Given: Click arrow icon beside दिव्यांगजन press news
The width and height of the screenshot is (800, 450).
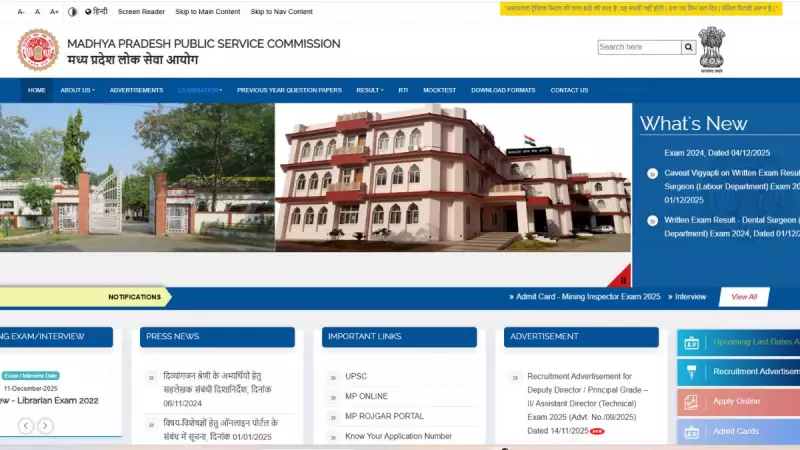Looking at the screenshot, I should pyautogui.click(x=151, y=378).
